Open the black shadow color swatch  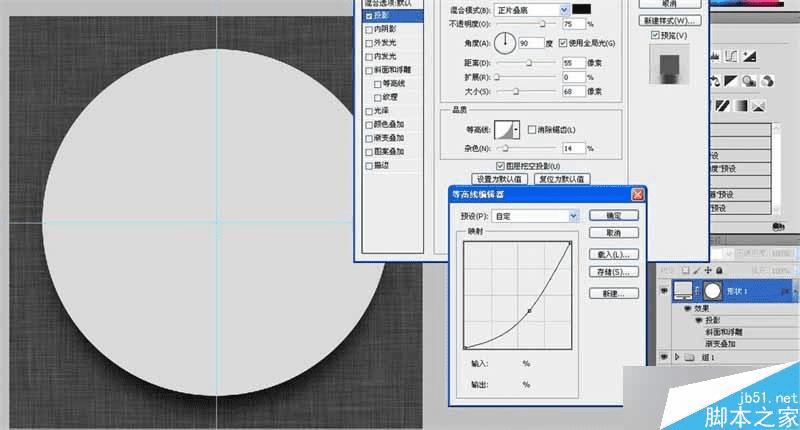pos(582,9)
